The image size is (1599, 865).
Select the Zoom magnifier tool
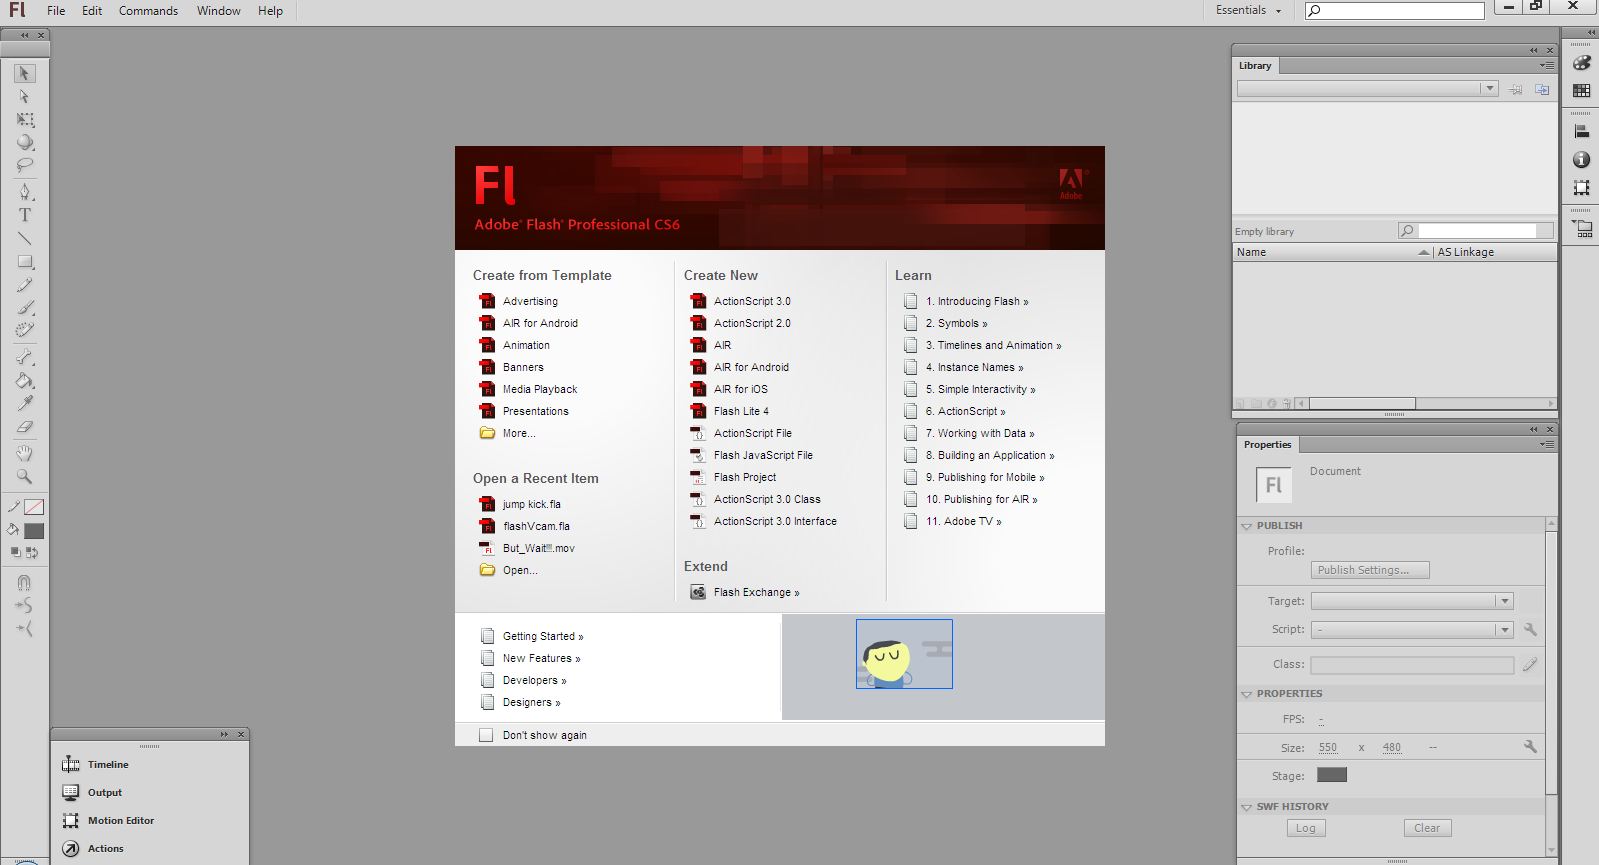[25, 477]
